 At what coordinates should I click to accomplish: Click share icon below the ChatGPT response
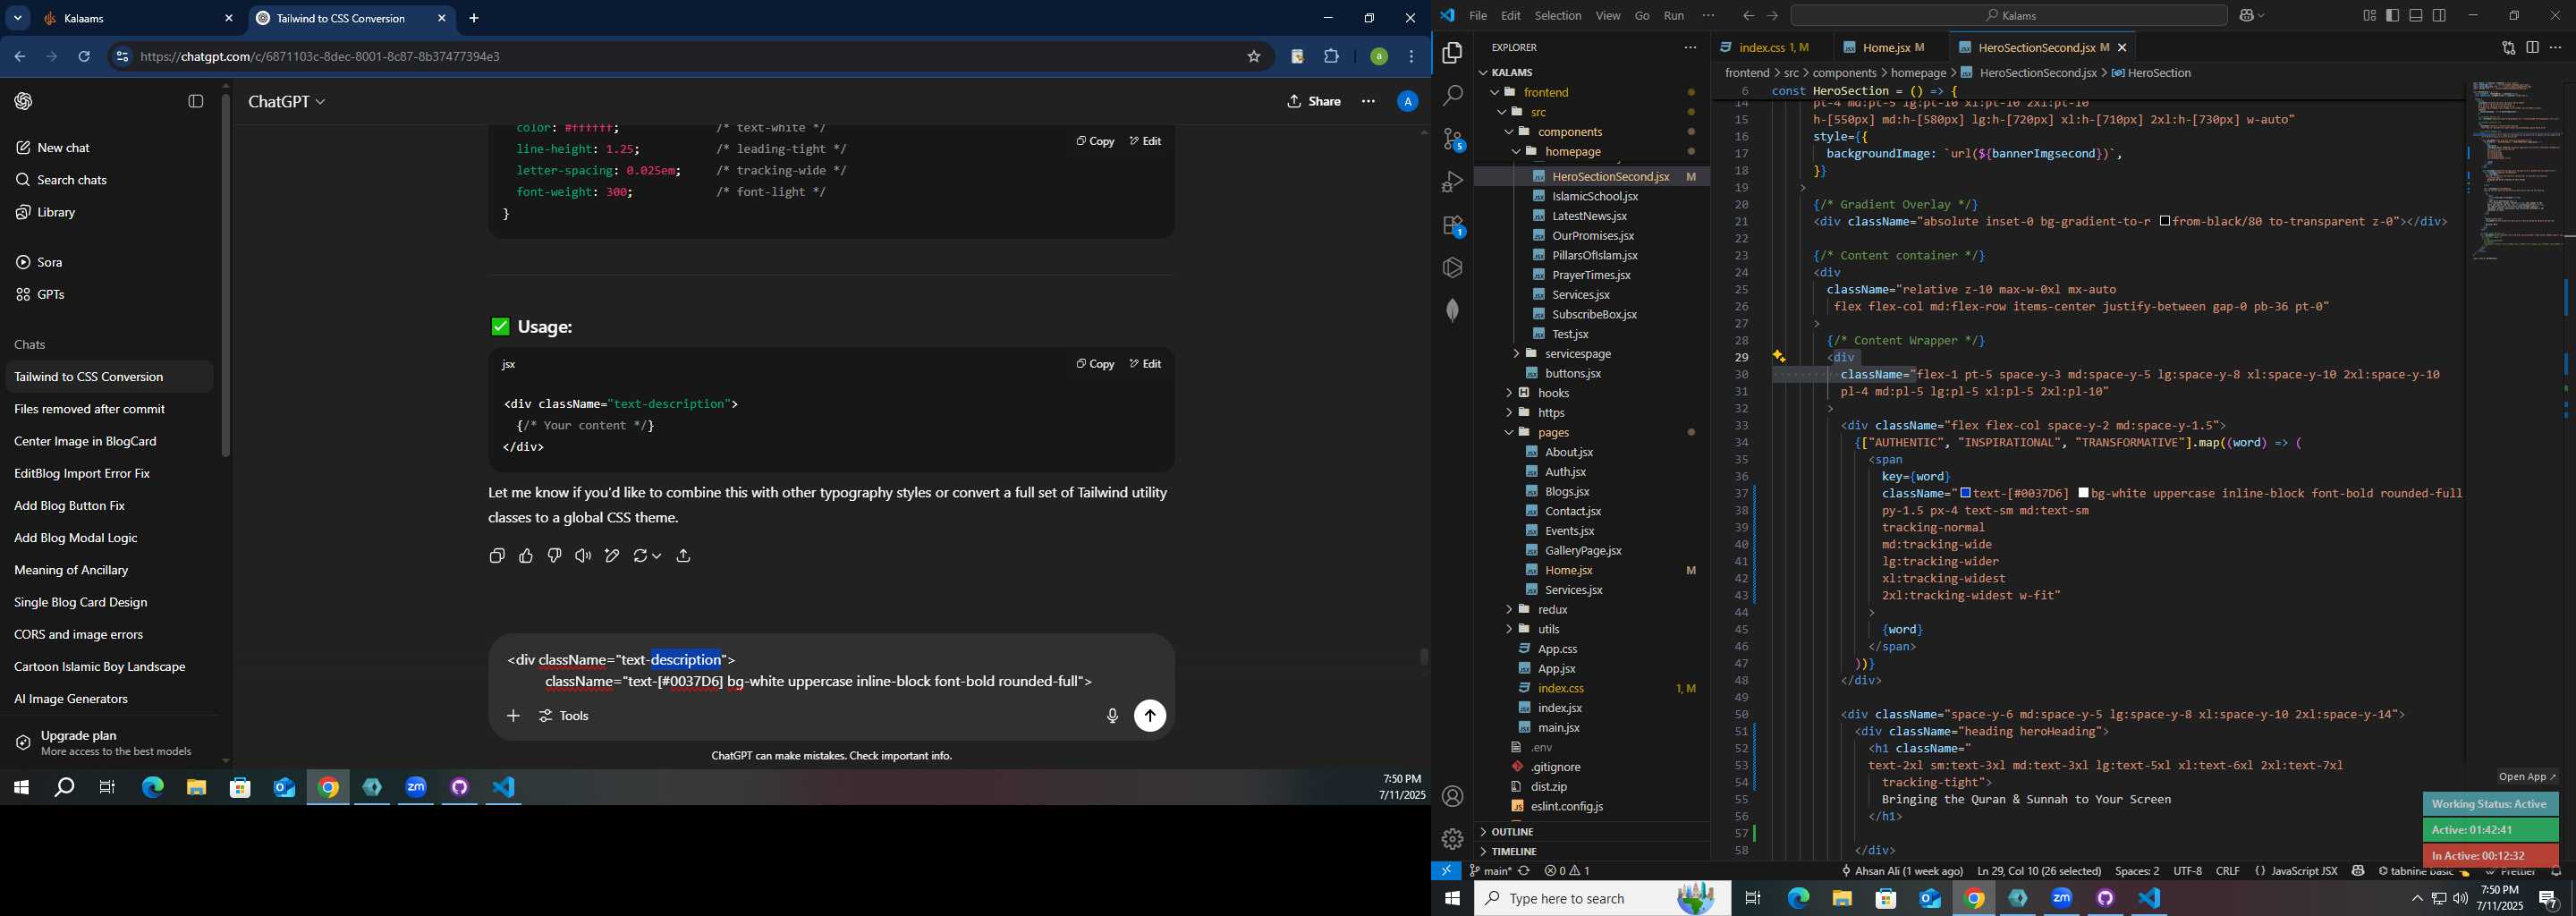tap(683, 556)
